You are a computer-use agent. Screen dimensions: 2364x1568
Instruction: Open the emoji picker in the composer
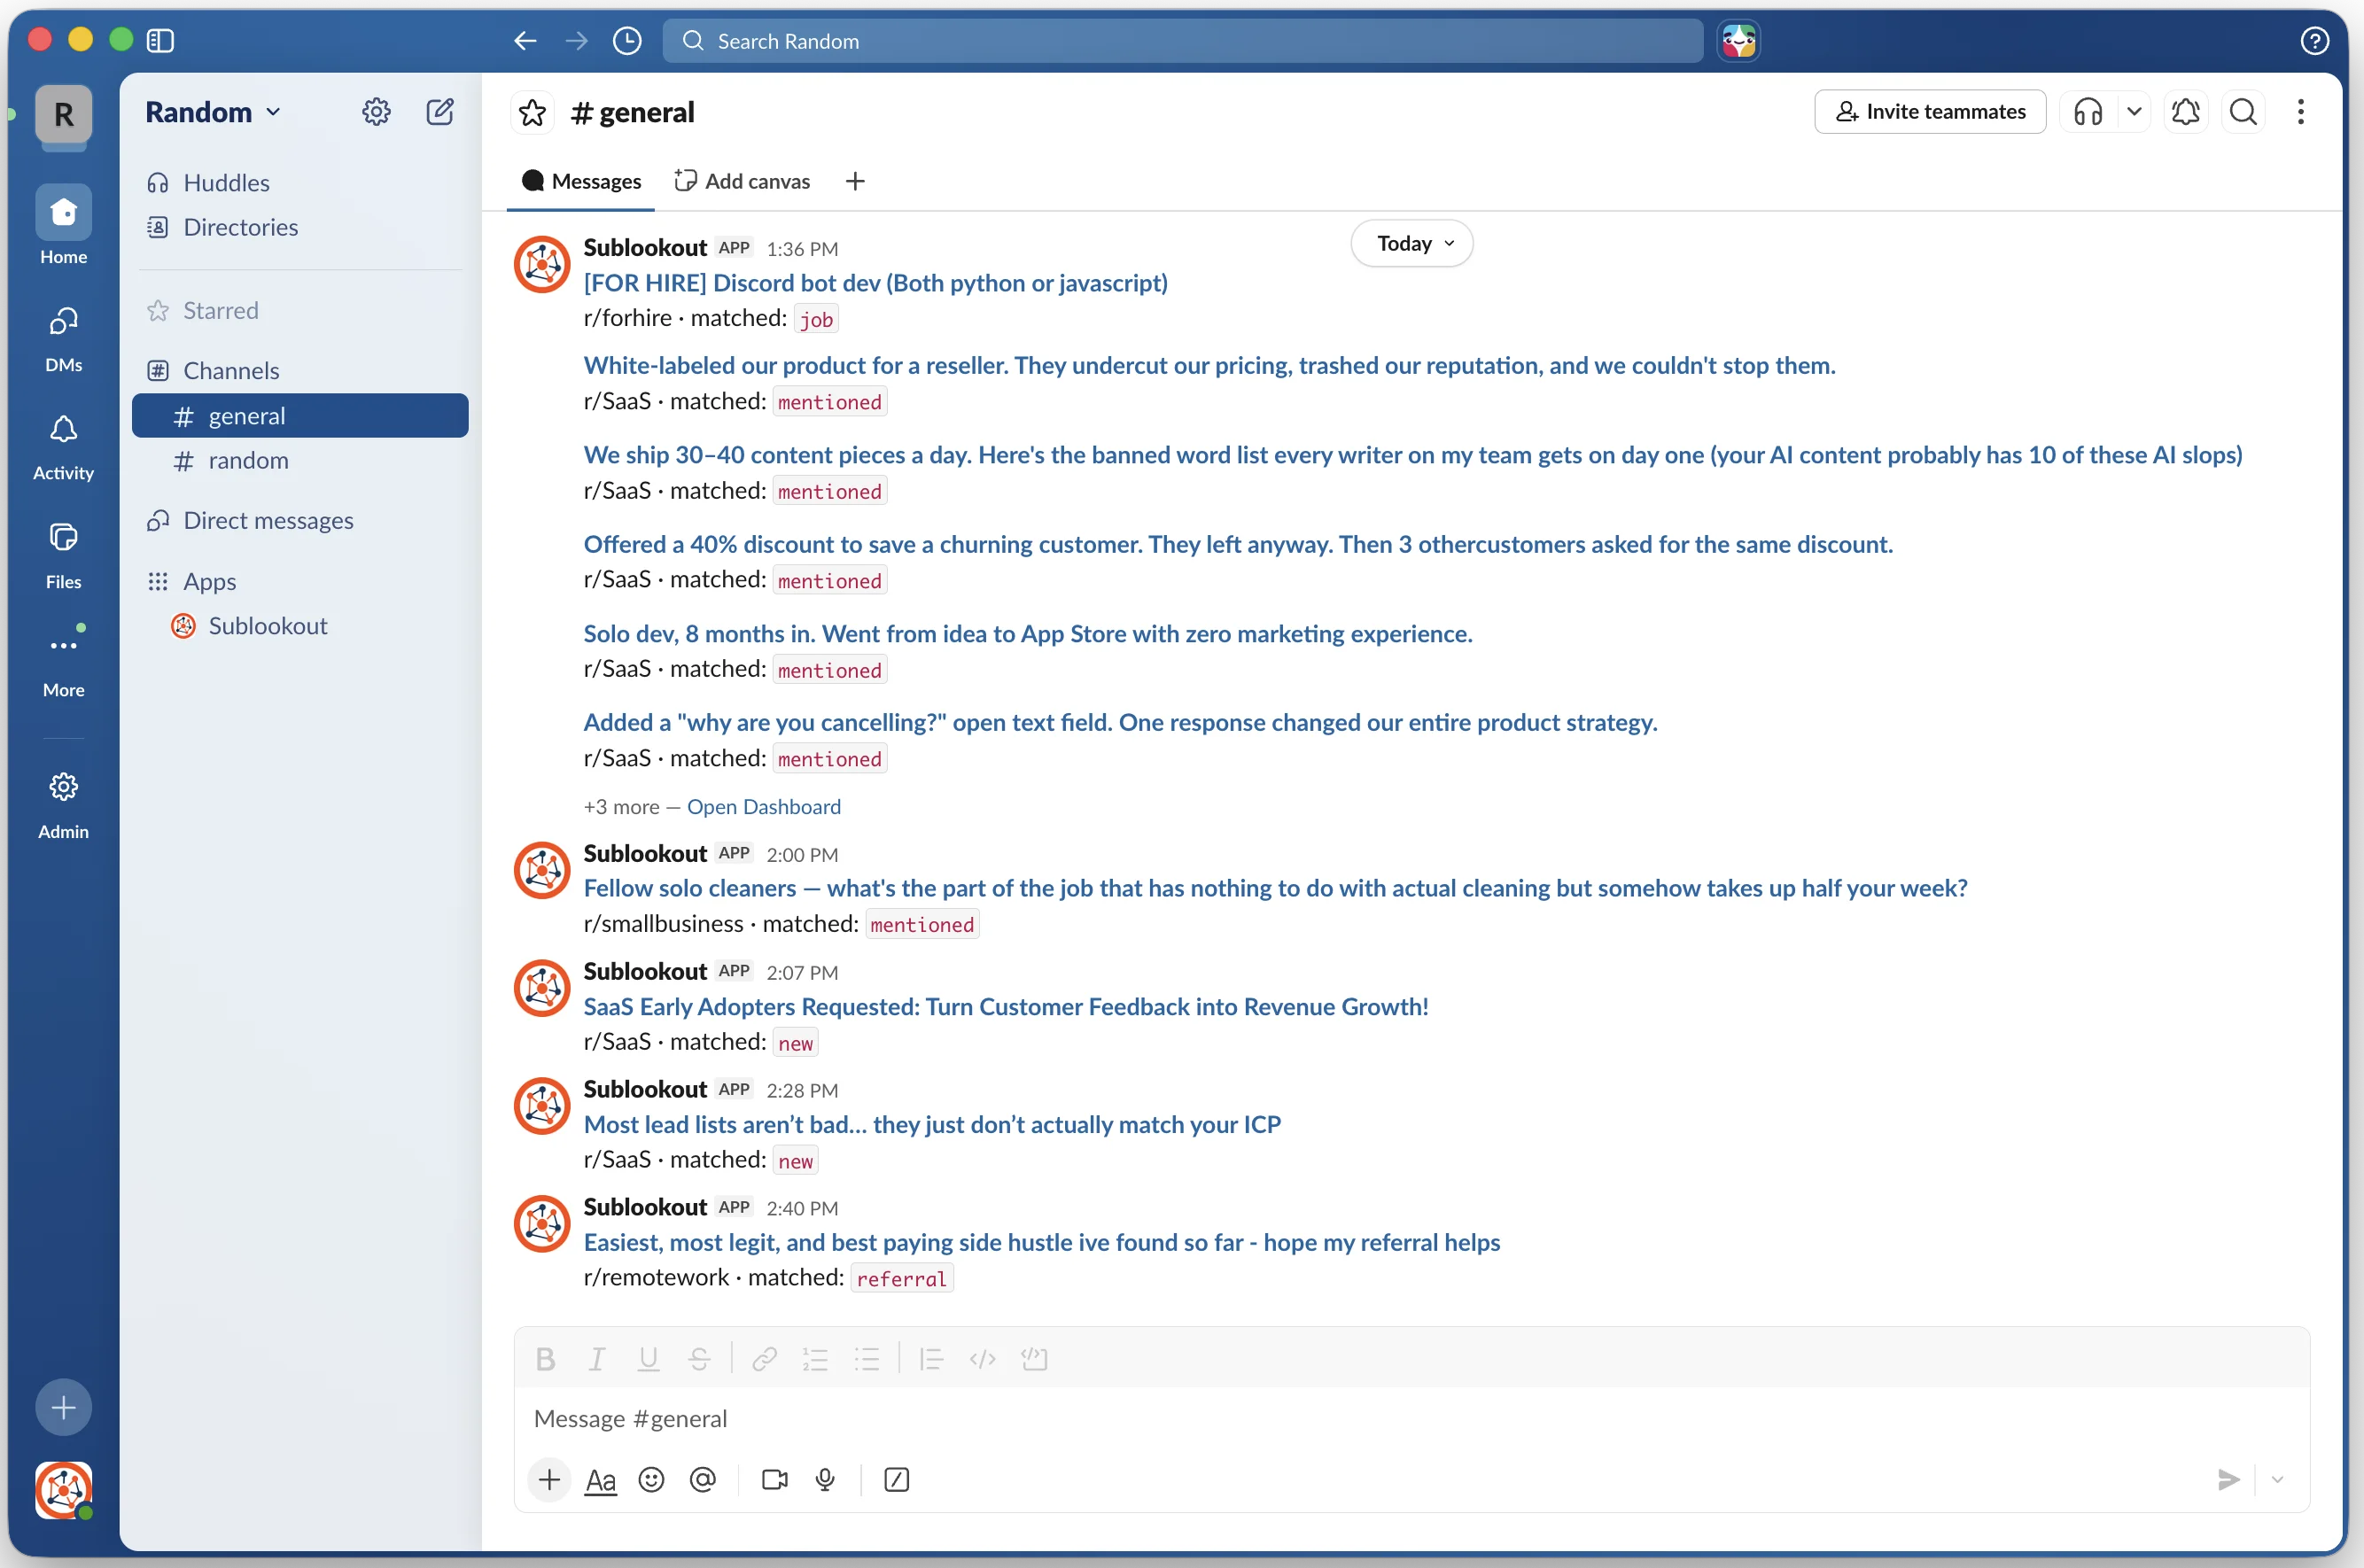pyautogui.click(x=651, y=1479)
